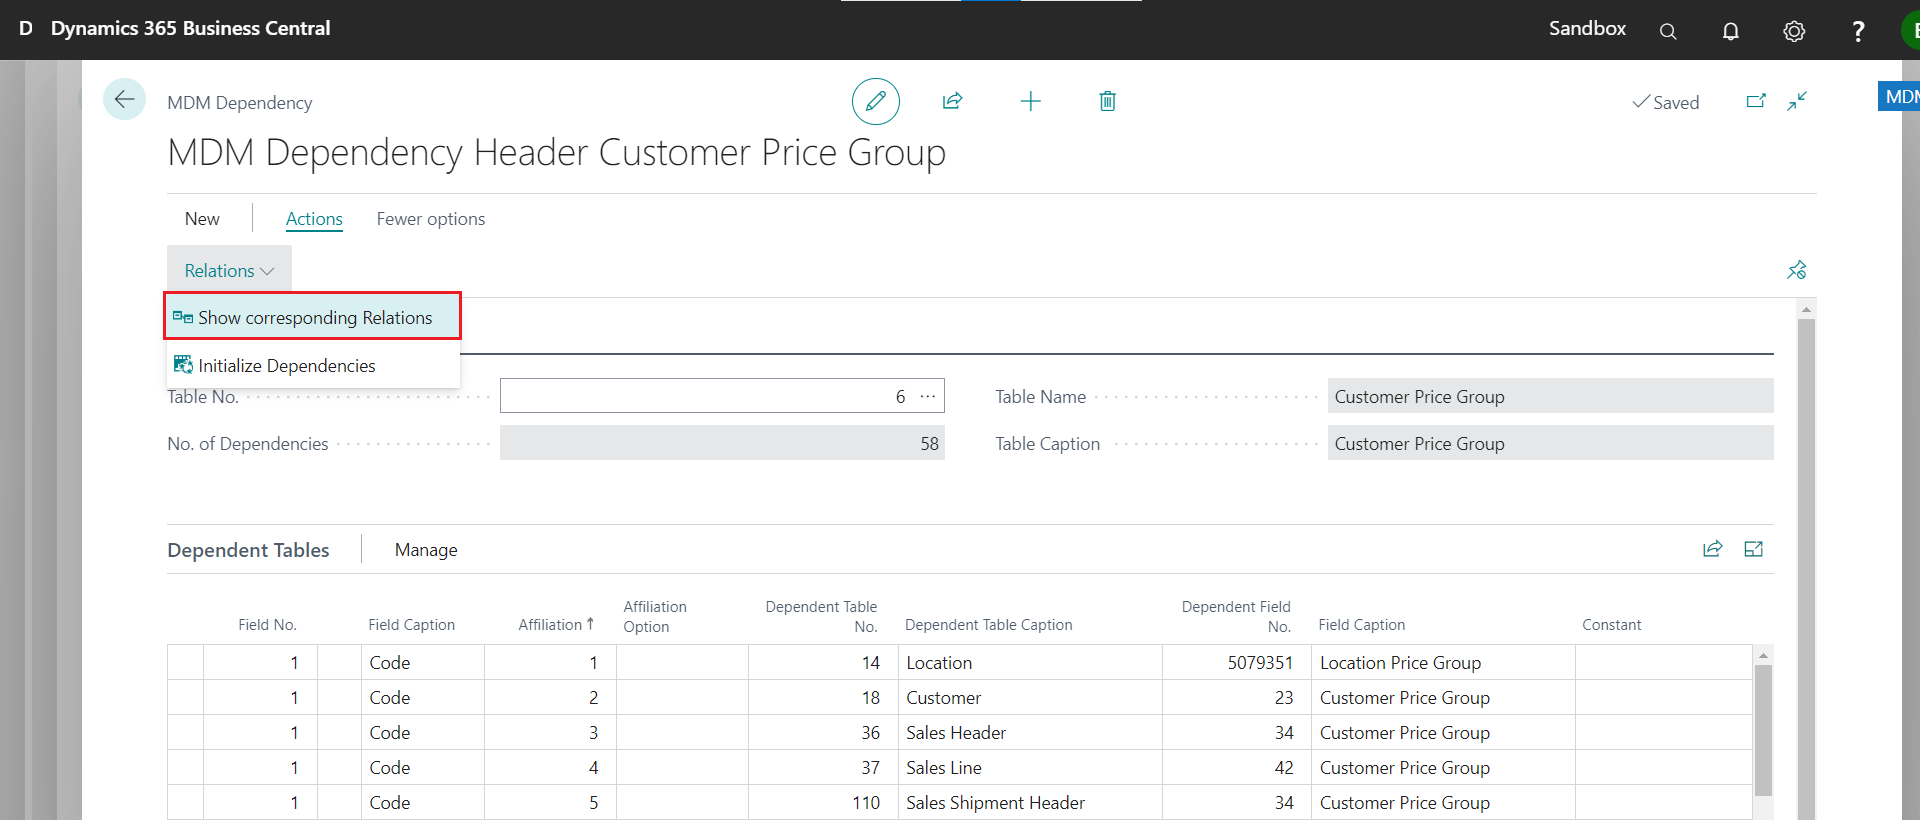
Task: Select Sales Shipment Header cell
Action: (1030, 802)
